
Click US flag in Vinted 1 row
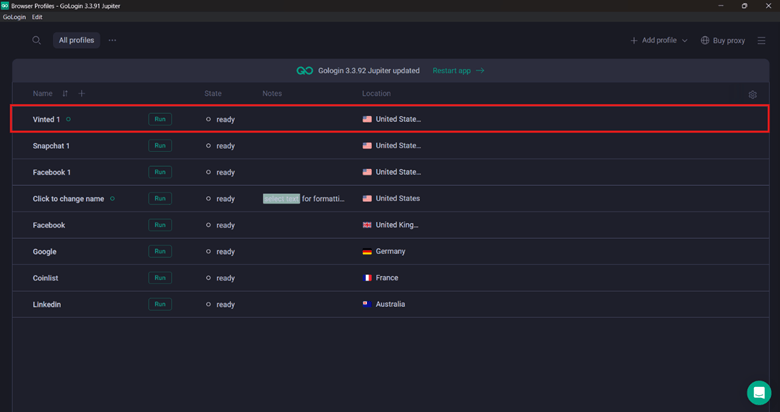(x=367, y=119)
